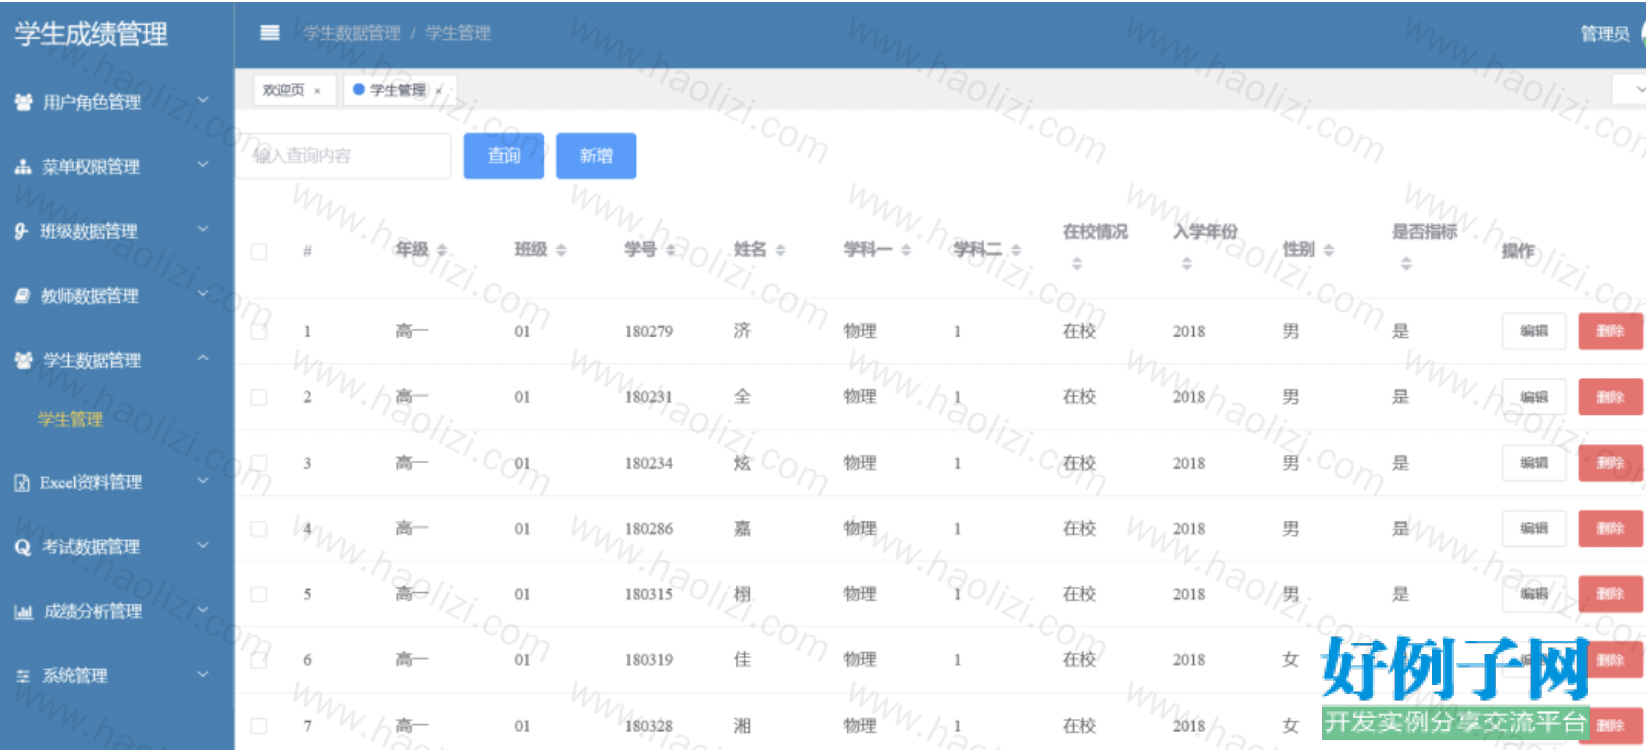Click the 成绩分析管理 chart icon
This screenshot has height=750, width=1646.
(x=23, y=612)
